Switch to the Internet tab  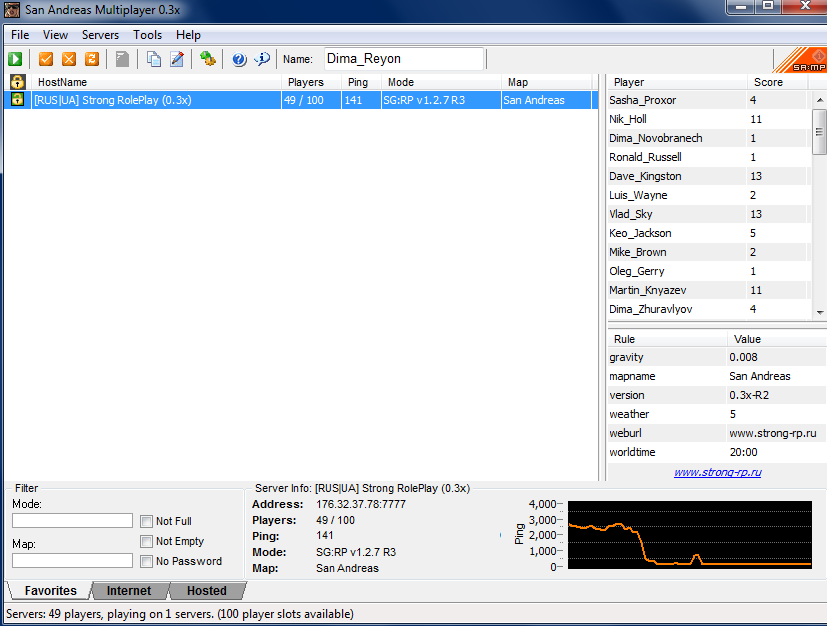(x=129, y=591)
